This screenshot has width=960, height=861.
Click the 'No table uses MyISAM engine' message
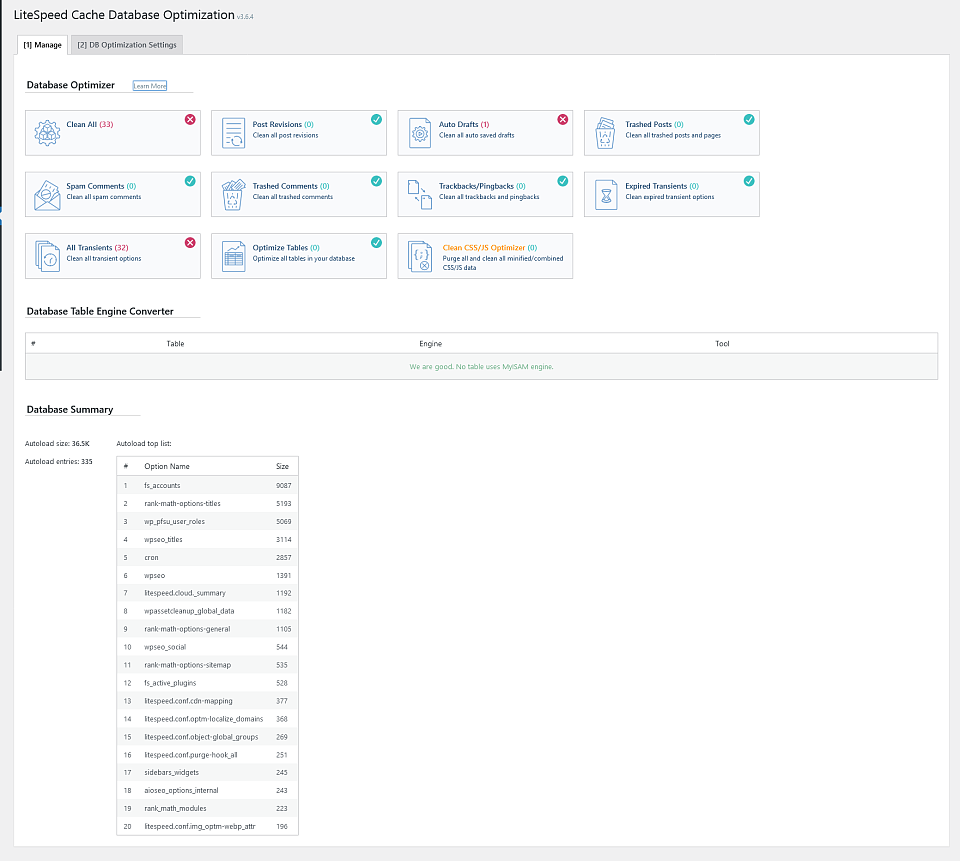tap(481, 367)
